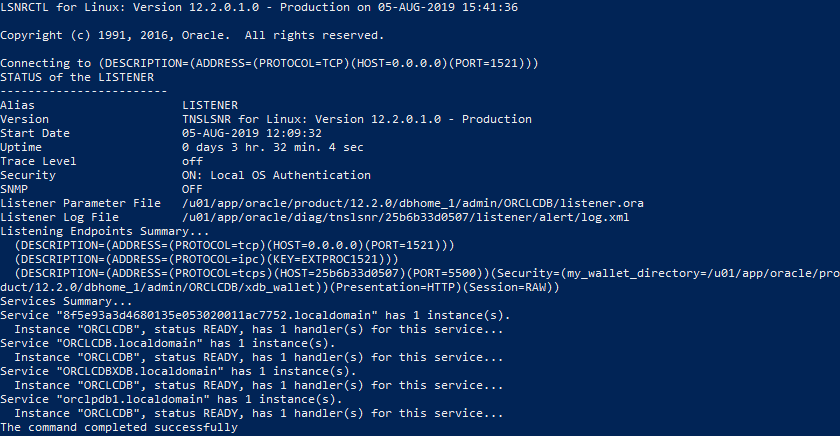Click the Start Date value
The image size is (840, 436).
pyautogui.click(x=252, y=132)
